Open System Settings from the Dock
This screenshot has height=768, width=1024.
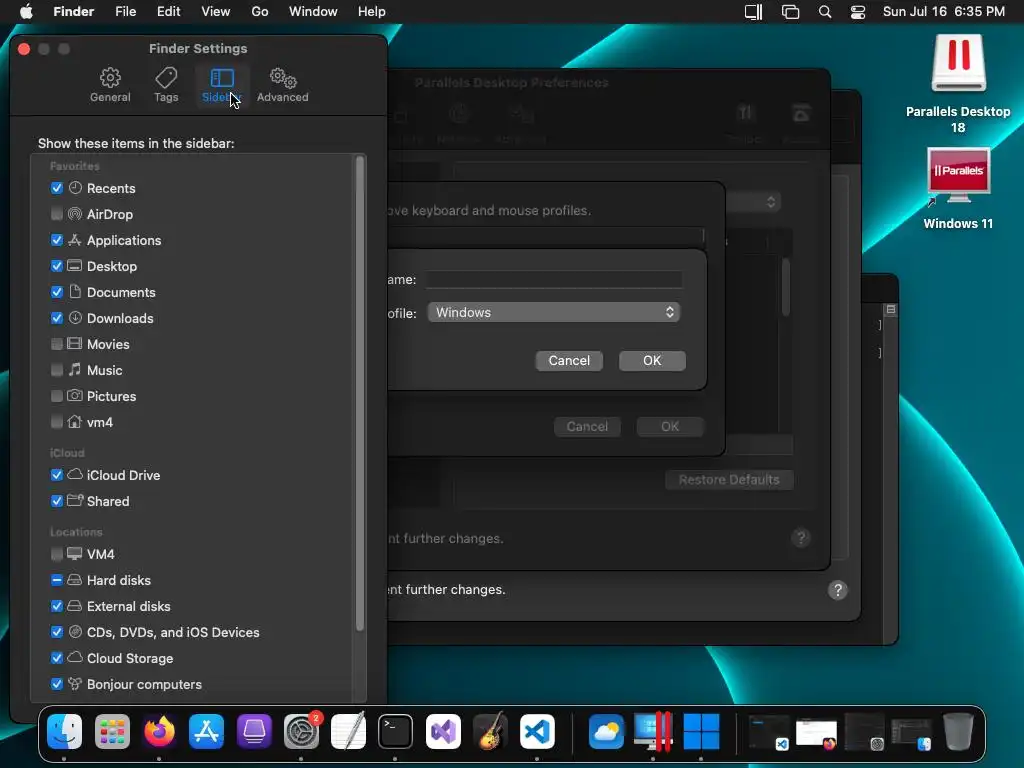[x=302, y=731]
